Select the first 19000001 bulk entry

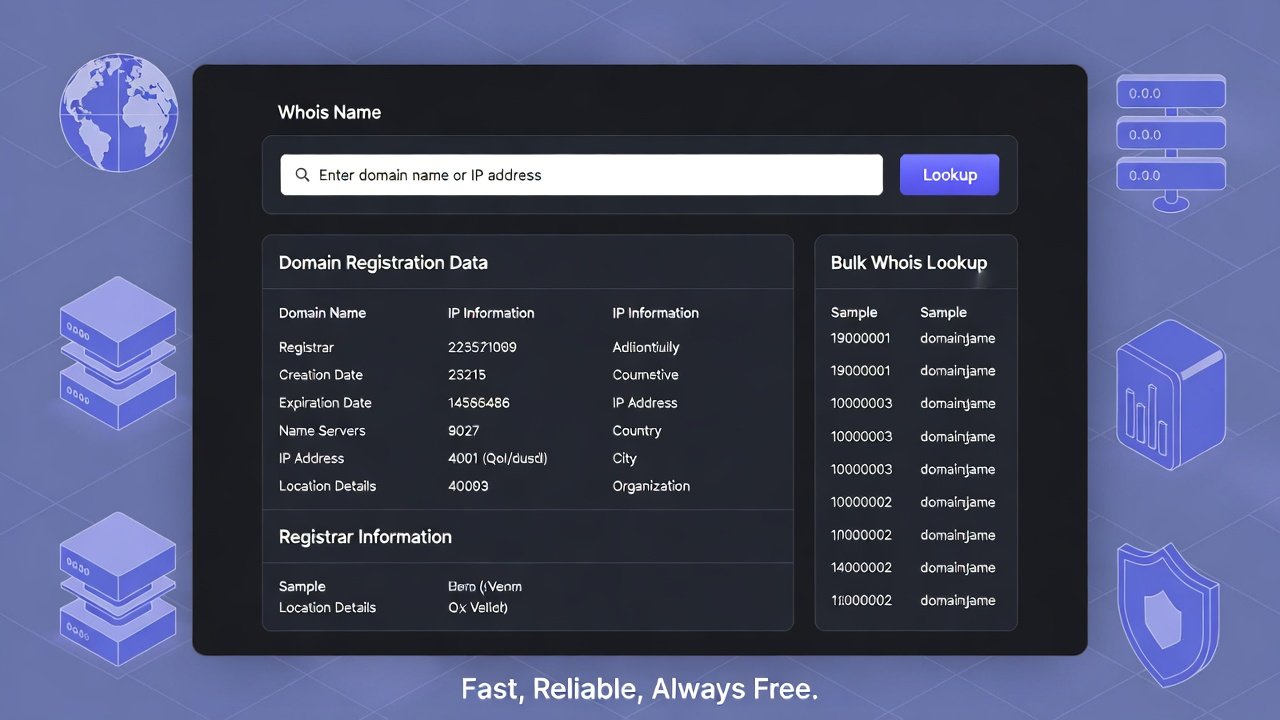860,338
